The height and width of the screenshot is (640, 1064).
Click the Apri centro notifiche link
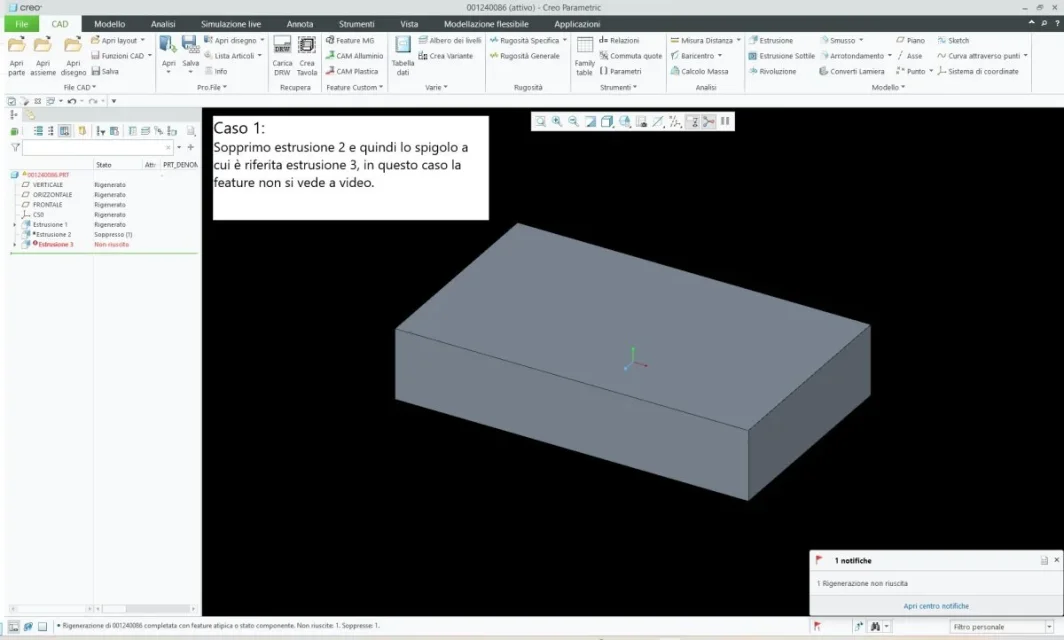pos(935,606)
